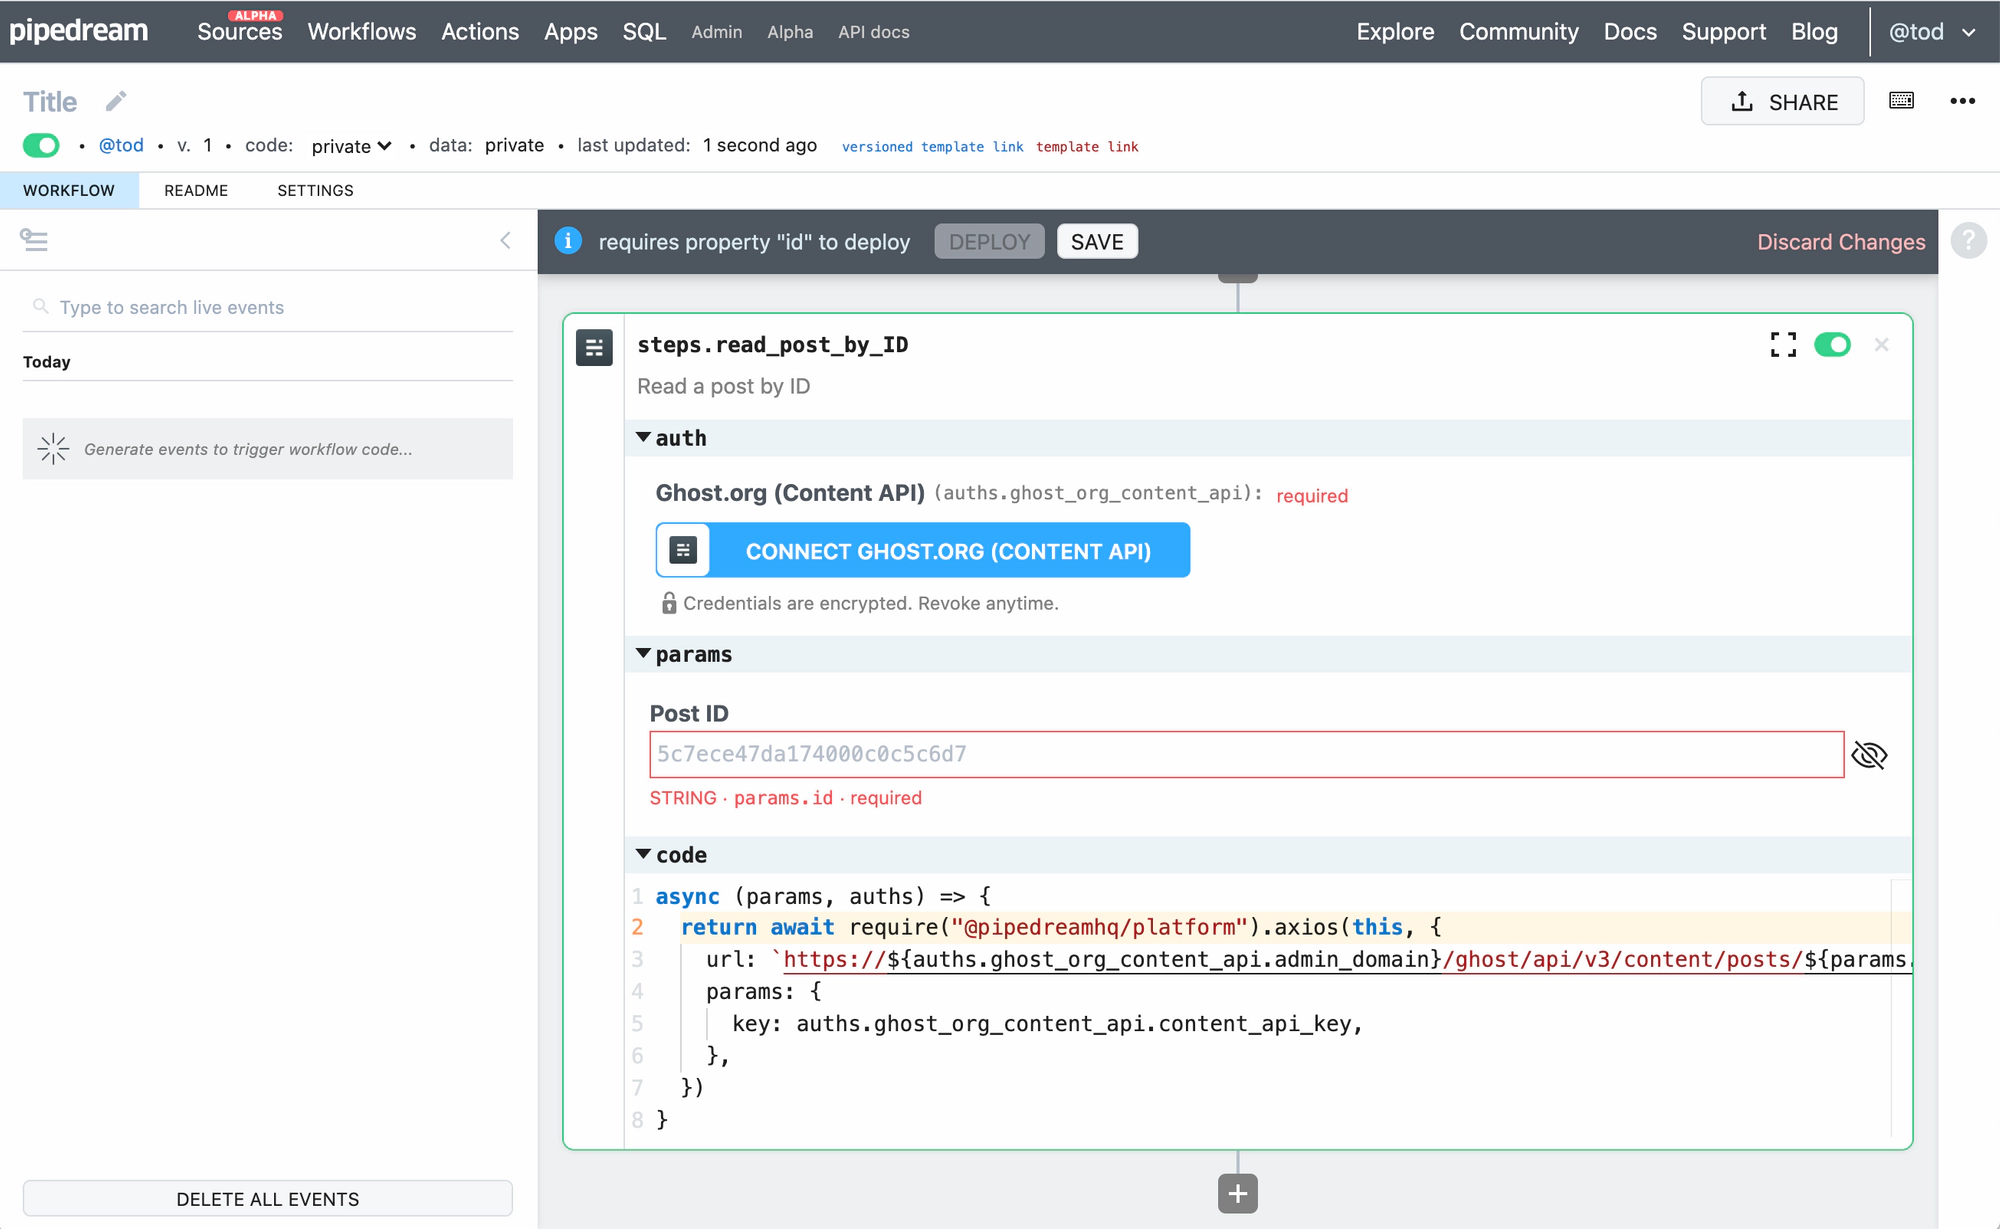Click the event inspector list icon
The height and width of the screenshot is (1229, 2000).
coord(34,240)
